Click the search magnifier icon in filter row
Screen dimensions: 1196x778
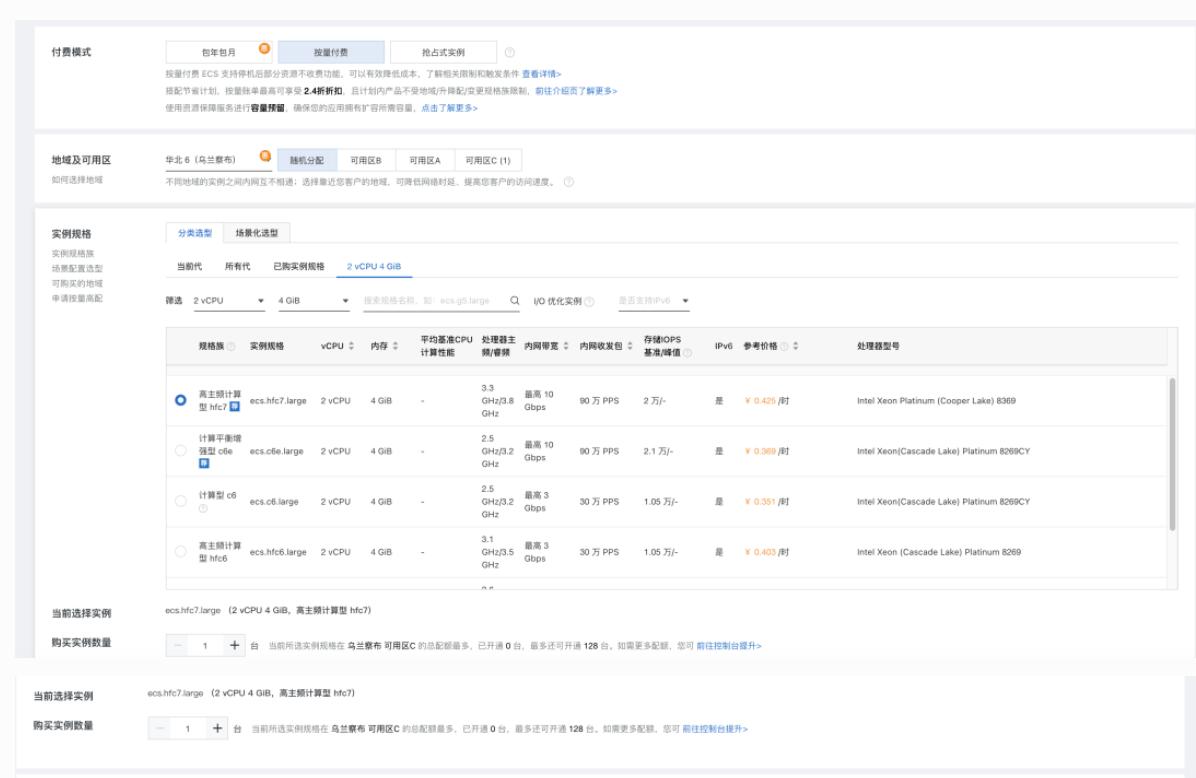coord(515,301)
